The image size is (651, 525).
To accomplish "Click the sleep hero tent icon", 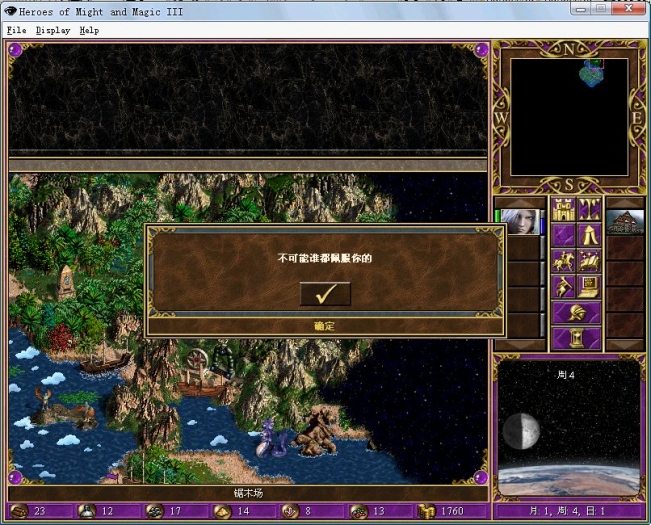I will click(x=589, y=235).
